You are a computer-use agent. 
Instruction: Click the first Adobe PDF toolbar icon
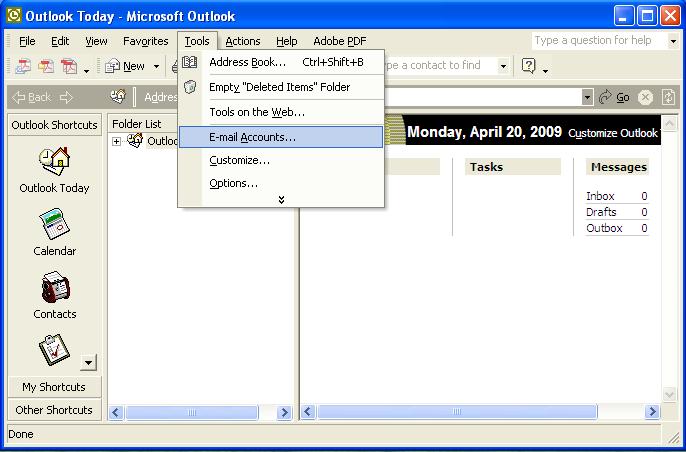pos(23,66)
